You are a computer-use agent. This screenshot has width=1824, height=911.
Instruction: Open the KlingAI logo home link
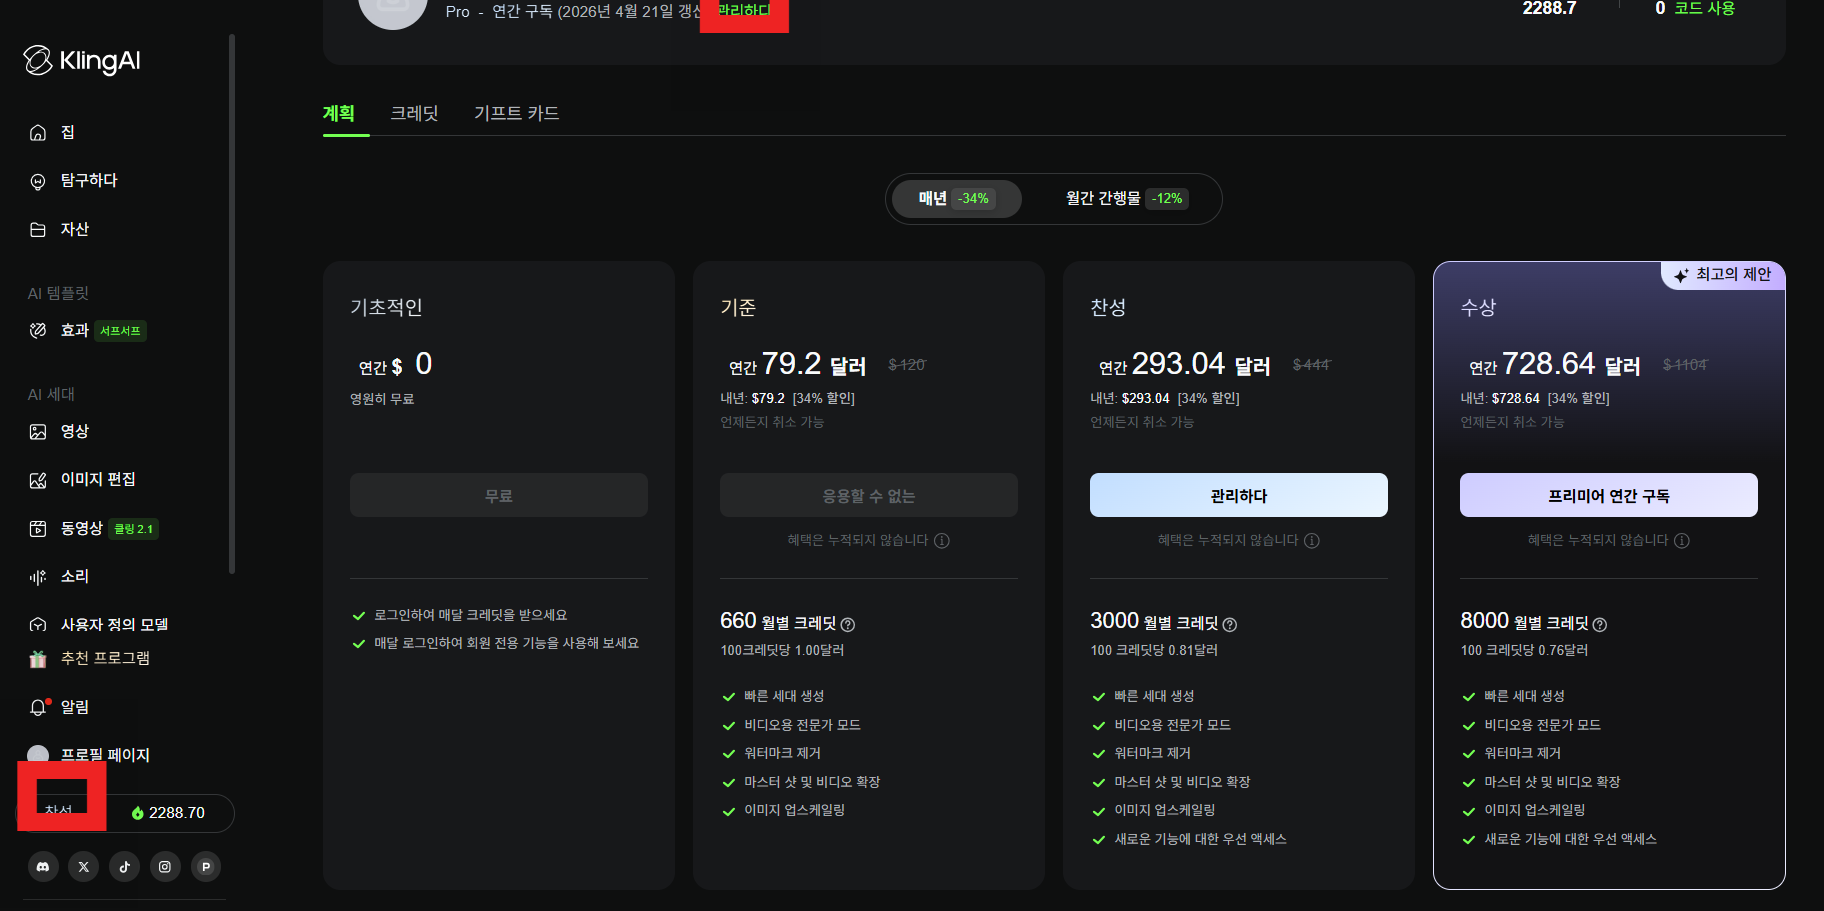[x=82, y=61]
